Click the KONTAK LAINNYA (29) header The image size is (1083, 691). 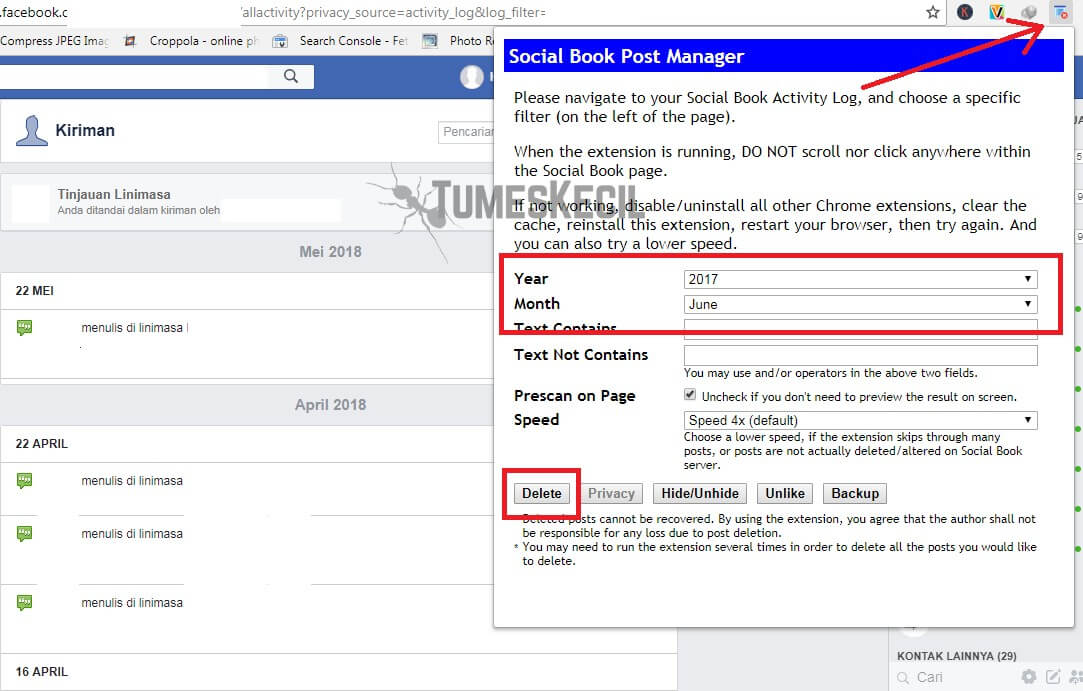(x=956, y=656)
